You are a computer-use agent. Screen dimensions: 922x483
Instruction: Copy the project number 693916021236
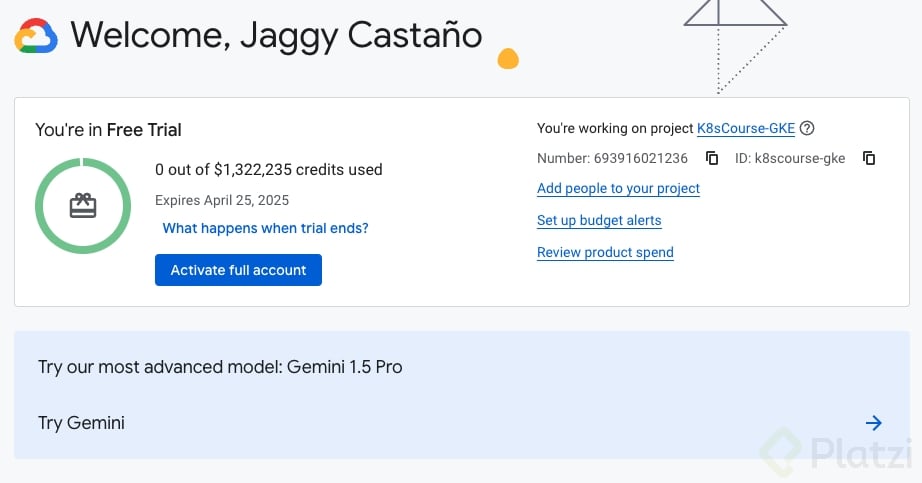(x=712, y=158)
